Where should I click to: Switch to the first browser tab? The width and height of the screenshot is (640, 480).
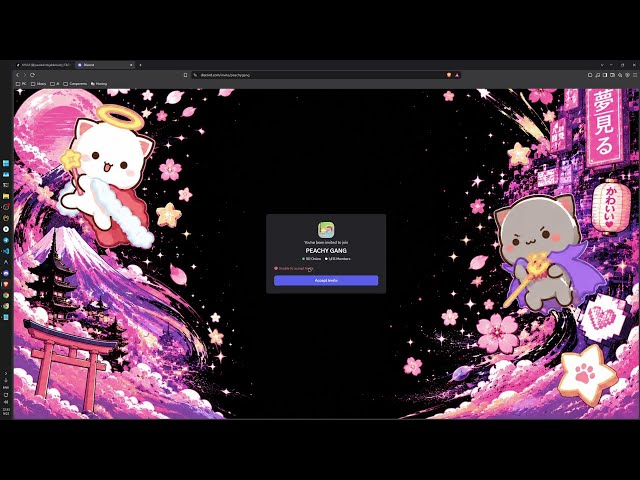coord(44,65)
